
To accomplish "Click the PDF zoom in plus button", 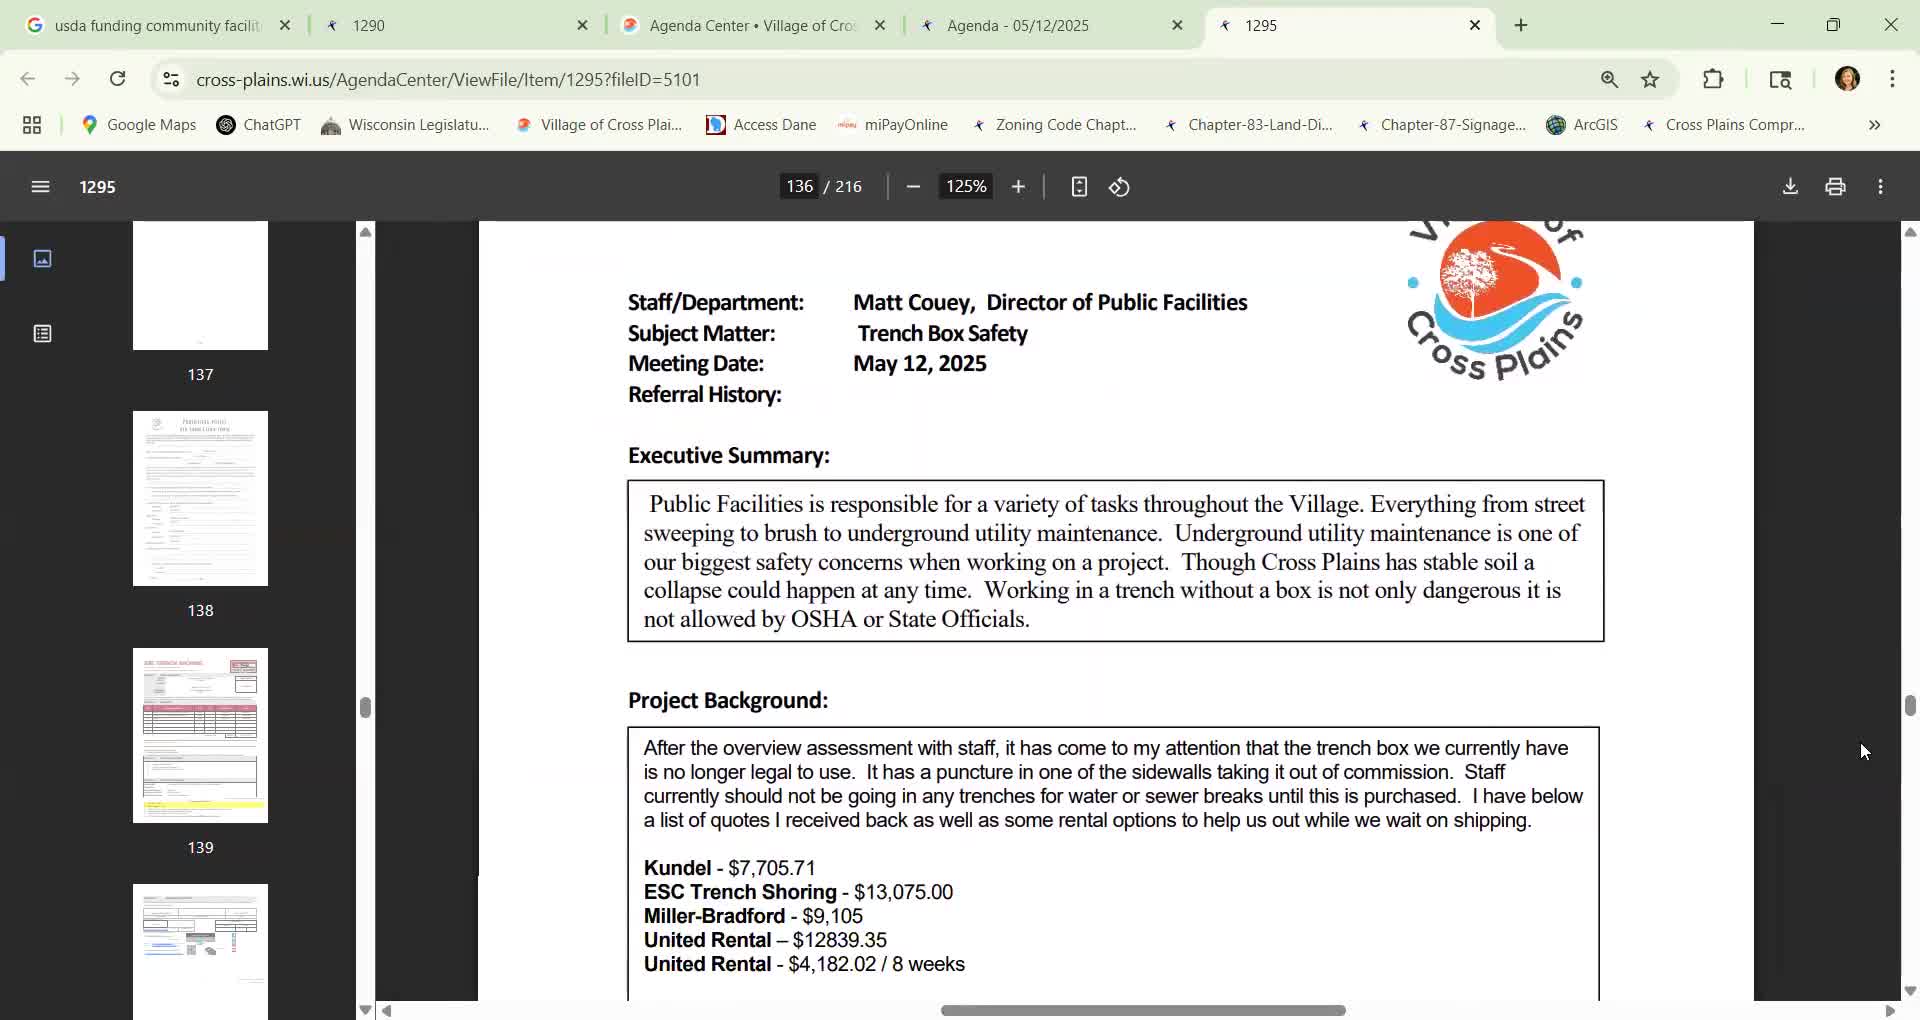I will (x=1018, y=187).
